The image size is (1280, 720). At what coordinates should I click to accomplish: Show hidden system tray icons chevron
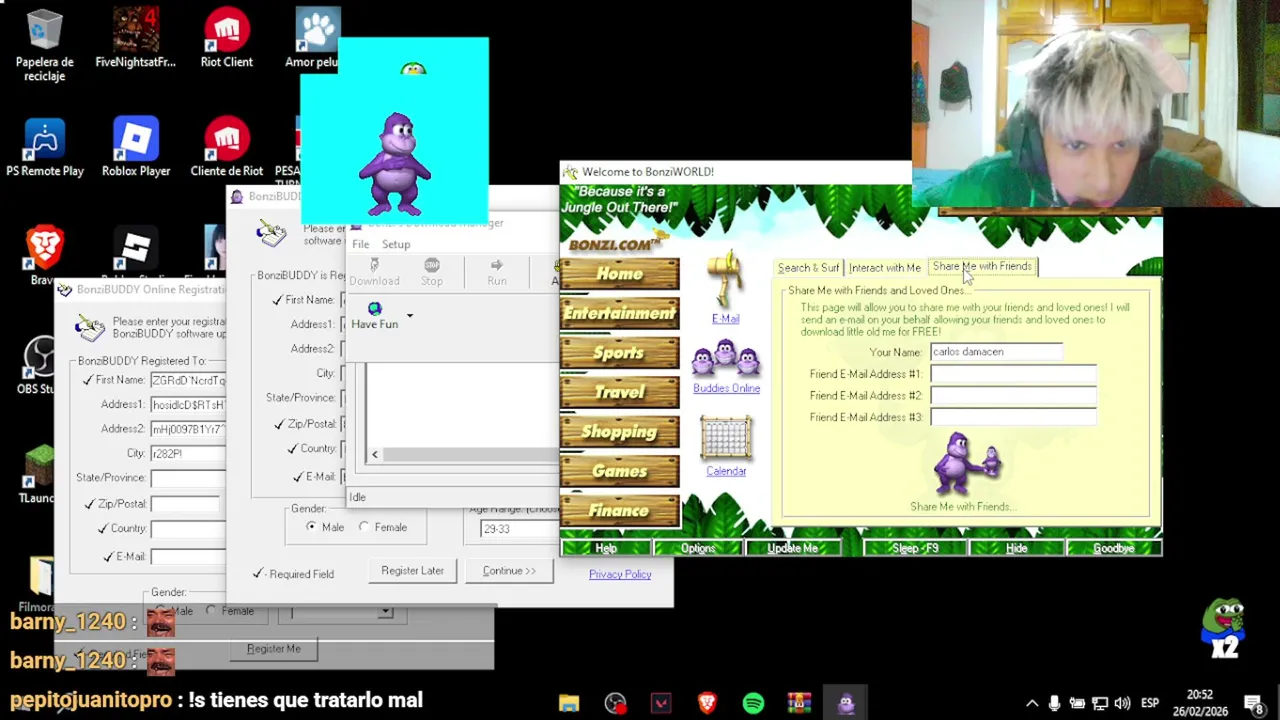(x=1032, y=703)
